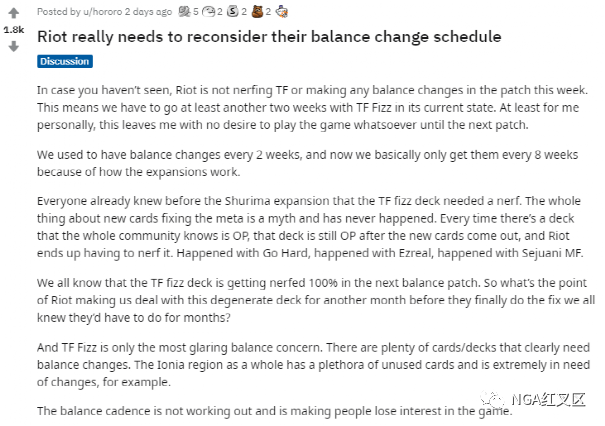Open the u/hororo user profile
Screen dimensions: 605x426
point(103,12)
